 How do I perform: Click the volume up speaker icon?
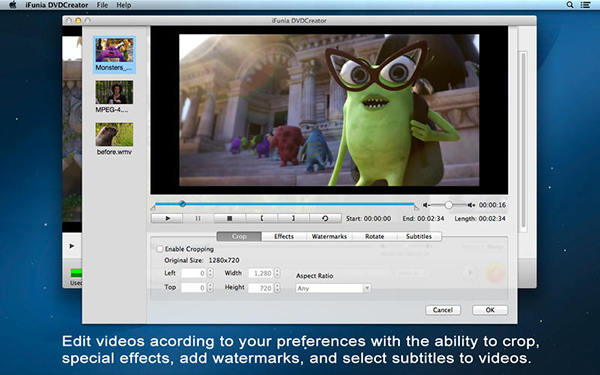(x=471, y=205)
